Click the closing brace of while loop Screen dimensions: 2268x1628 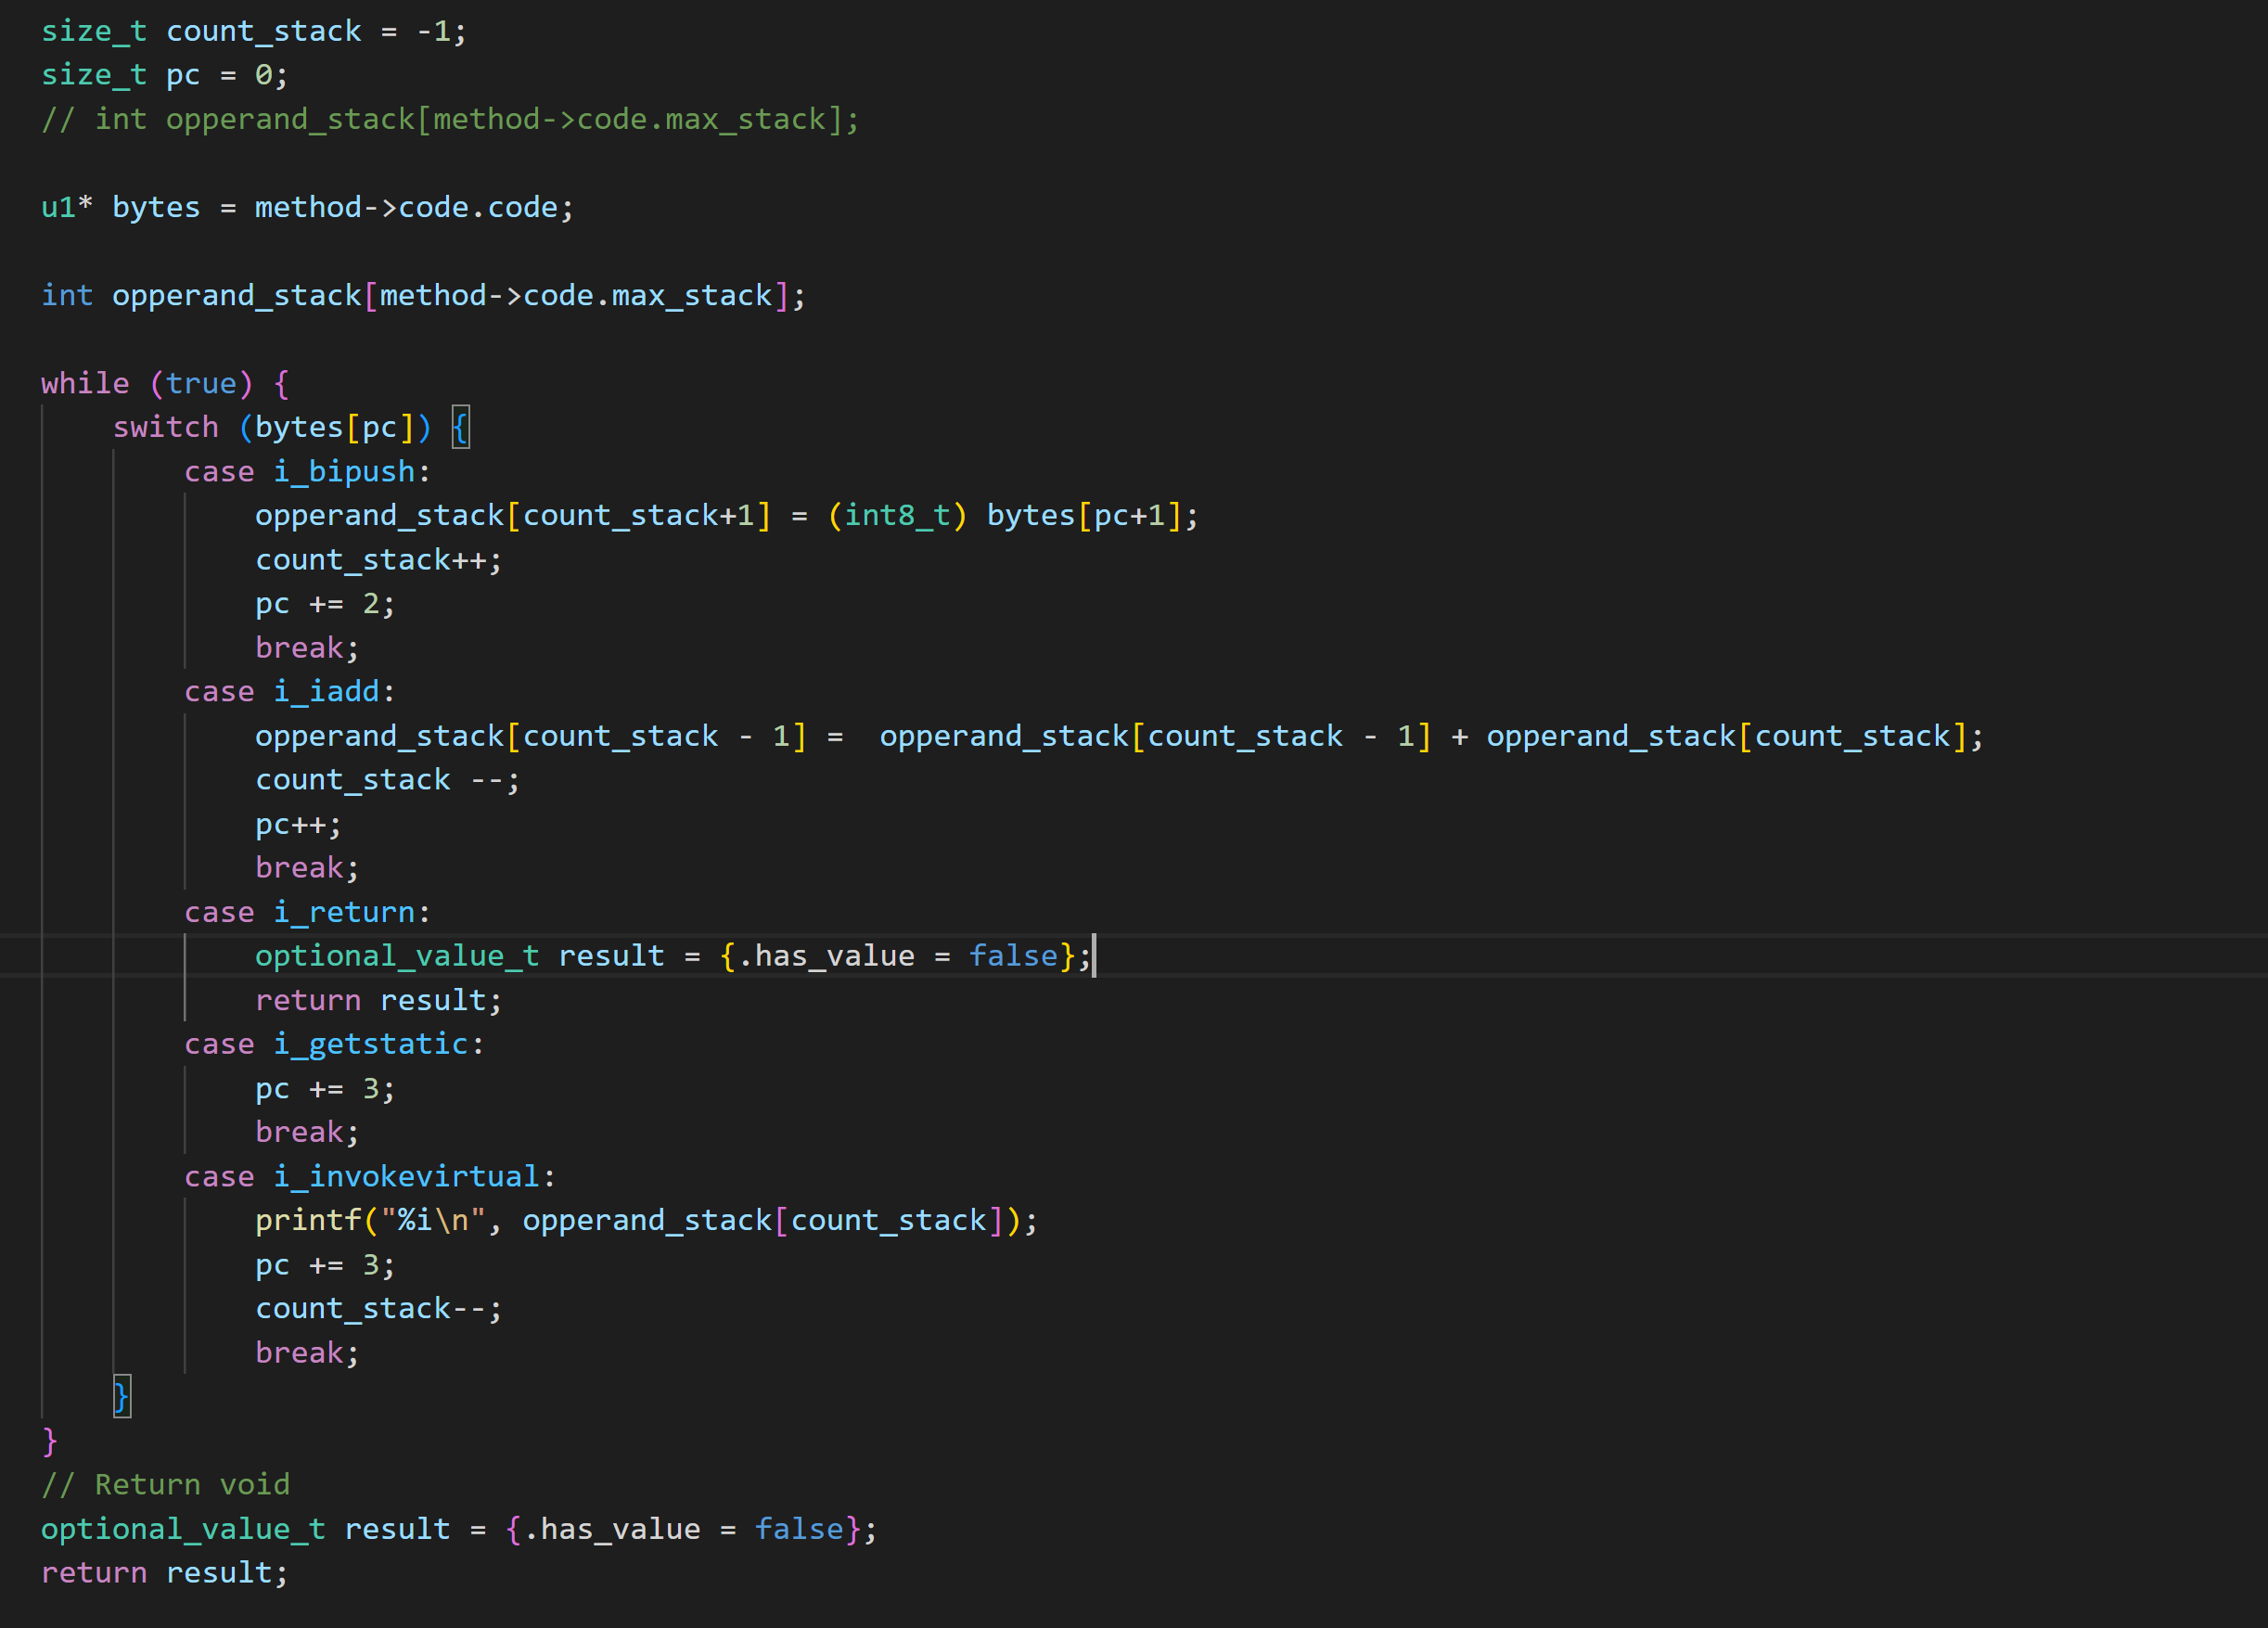pos(49,1441)
